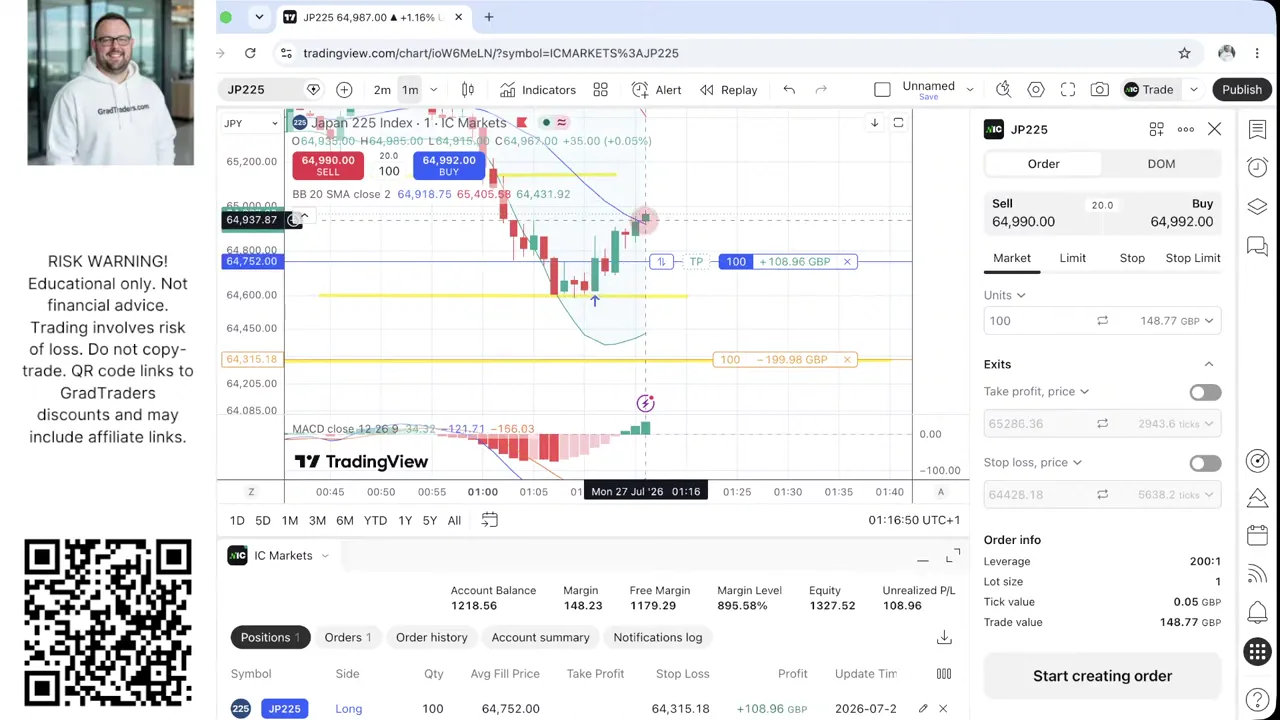
Task: Open the Notifications log tab
Action: click(658, 637)
